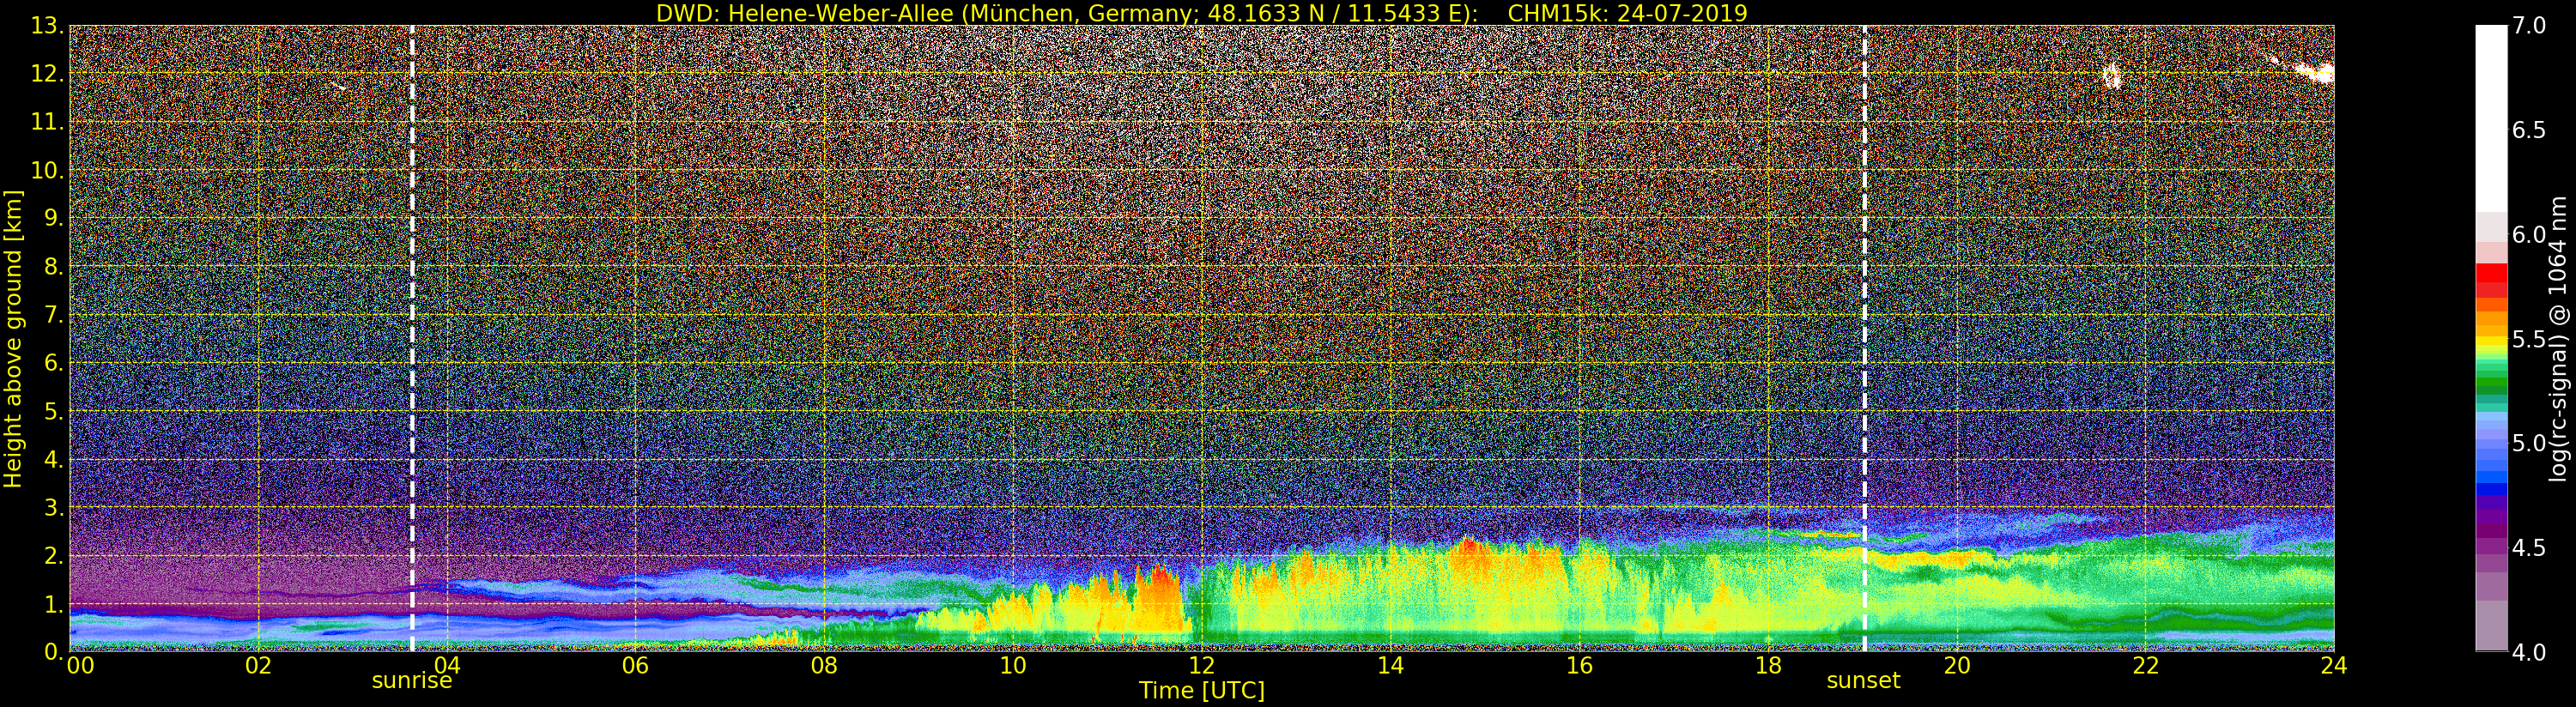The height and width of the screenshot is (707, 2576).
Task: Click the 13 tick on the height axis
Action: tap(46, 26)
